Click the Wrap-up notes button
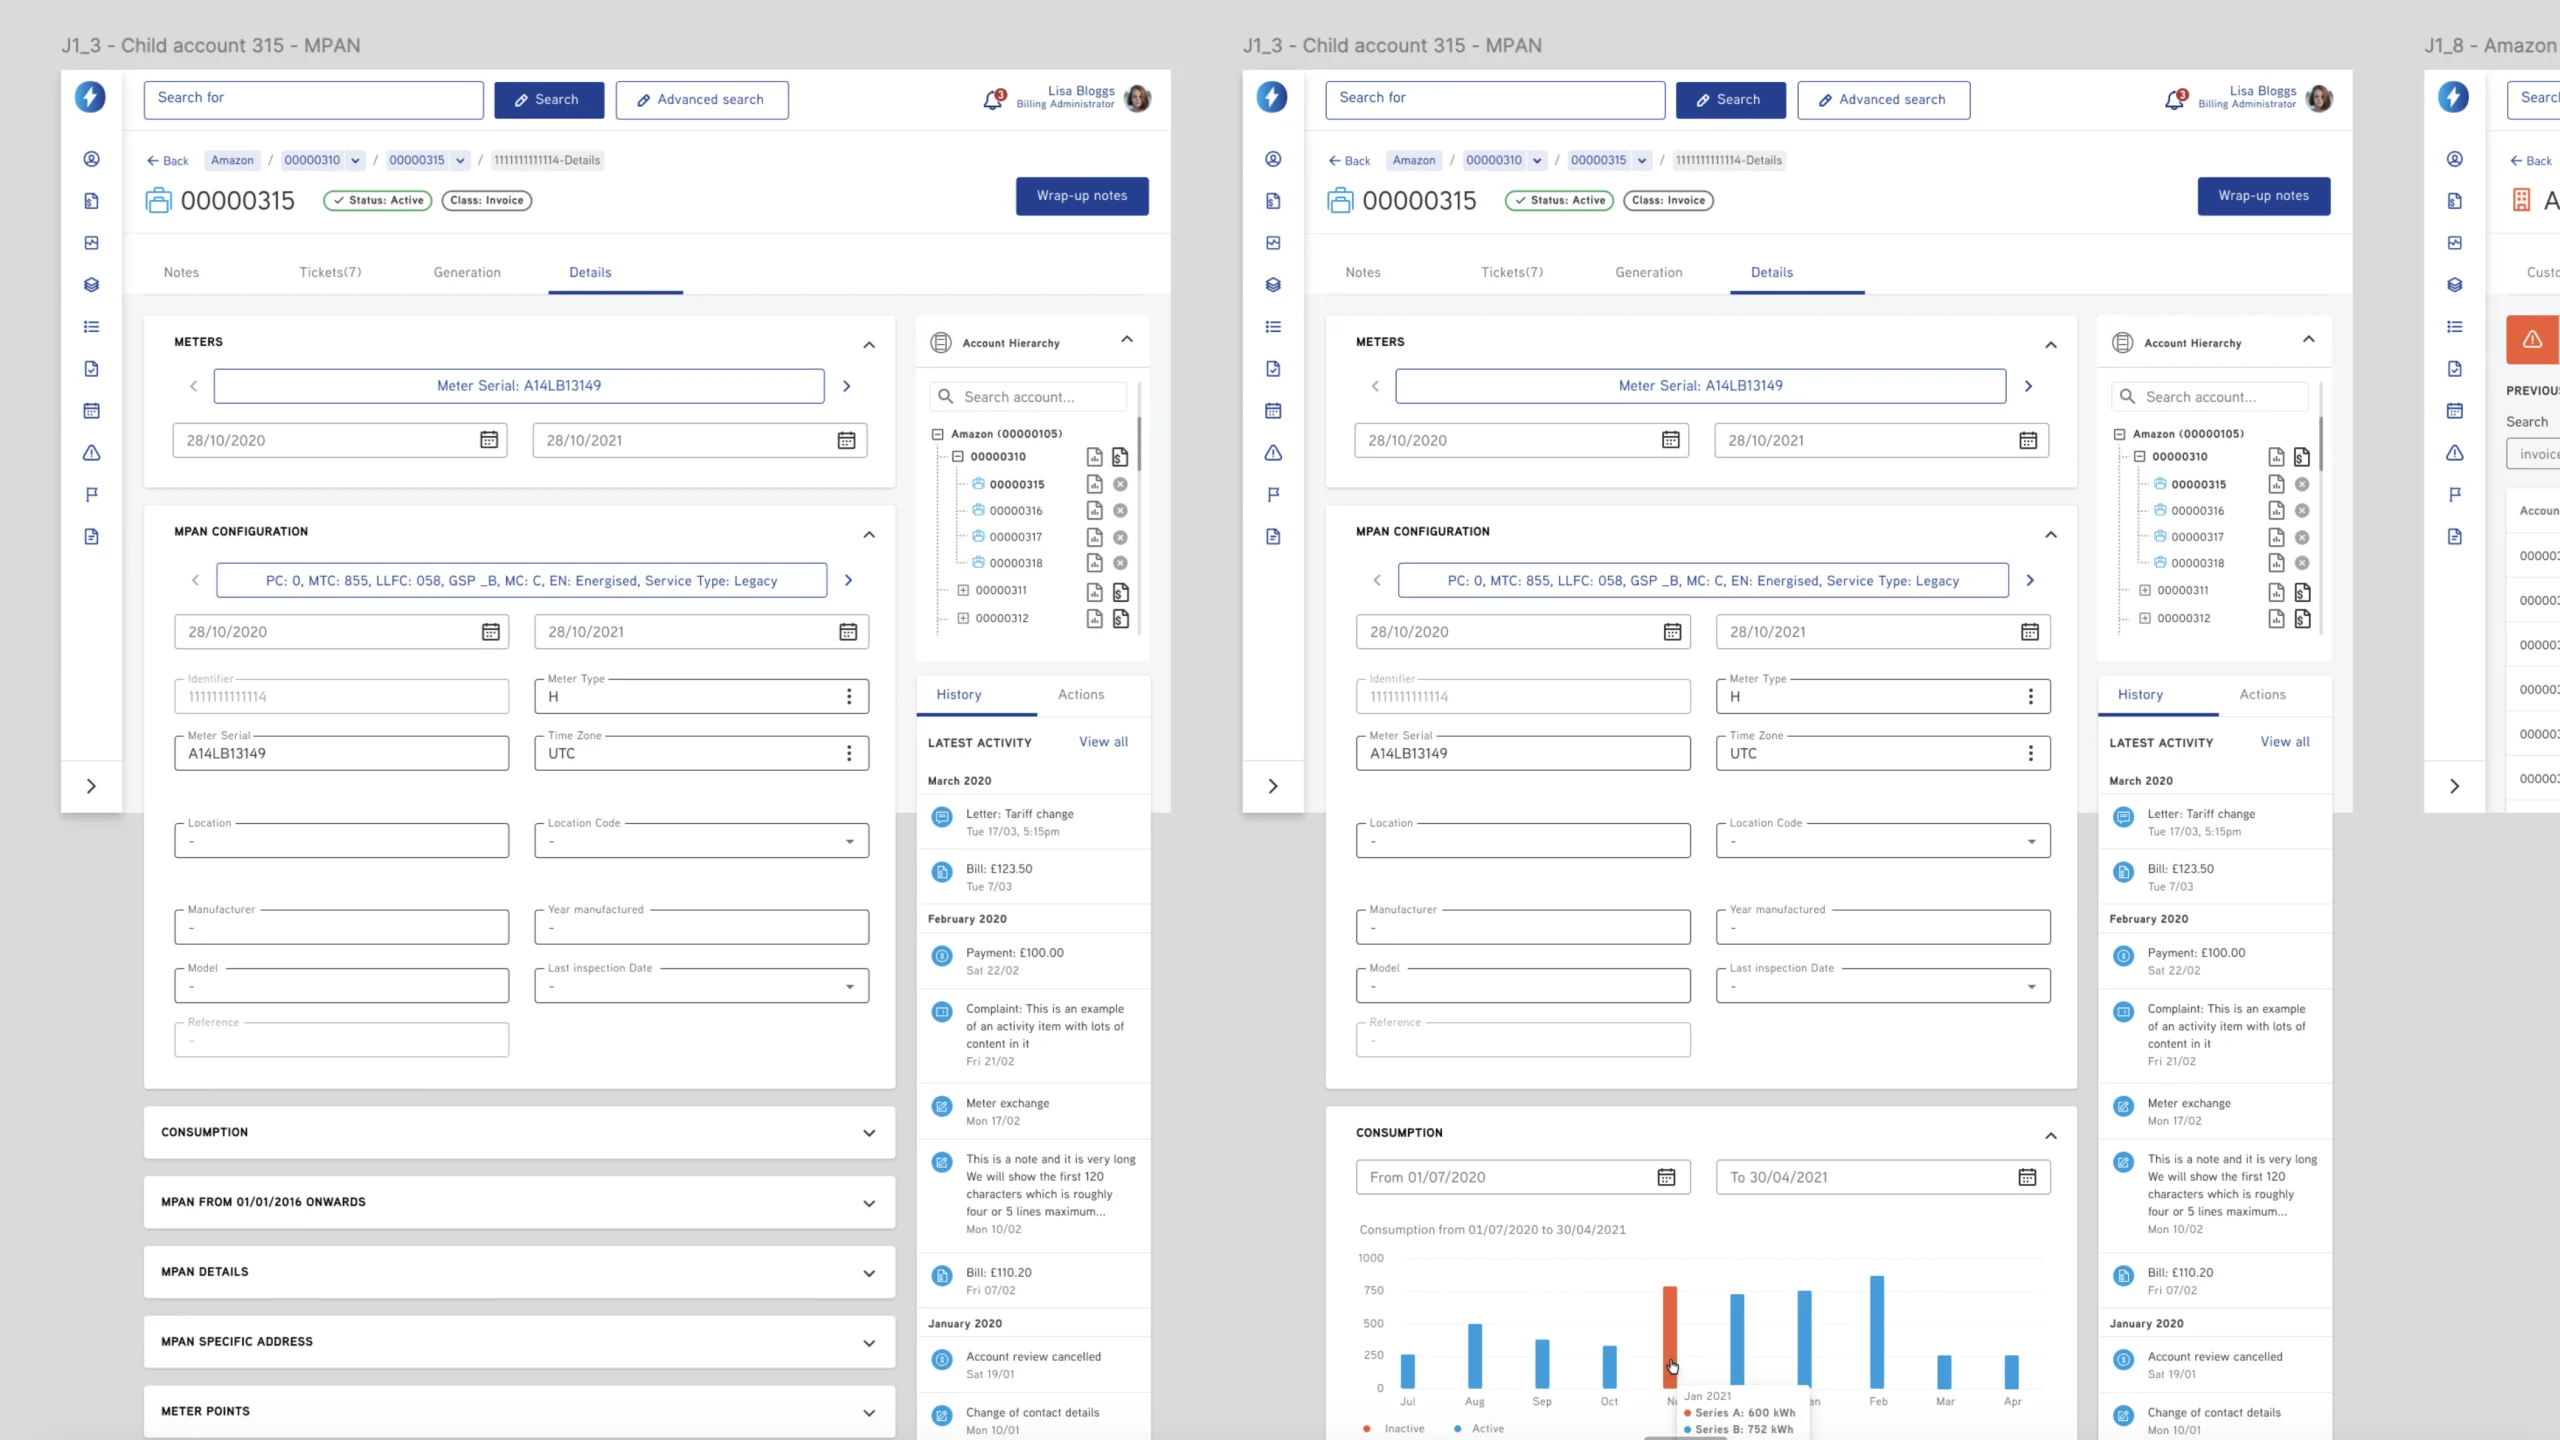The height and width of the screenshot is (1440, 2560). pos(1081,196)
